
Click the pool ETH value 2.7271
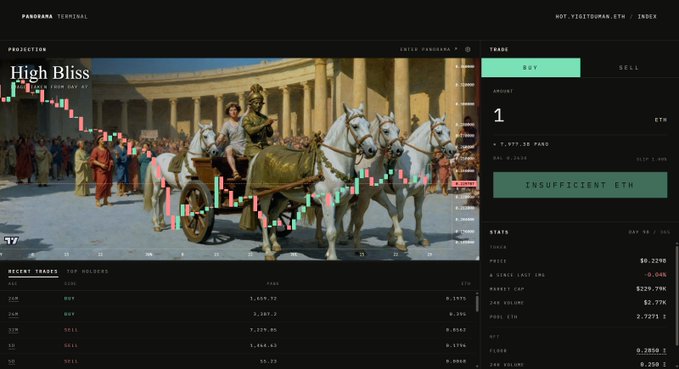(x=647, y=317)
